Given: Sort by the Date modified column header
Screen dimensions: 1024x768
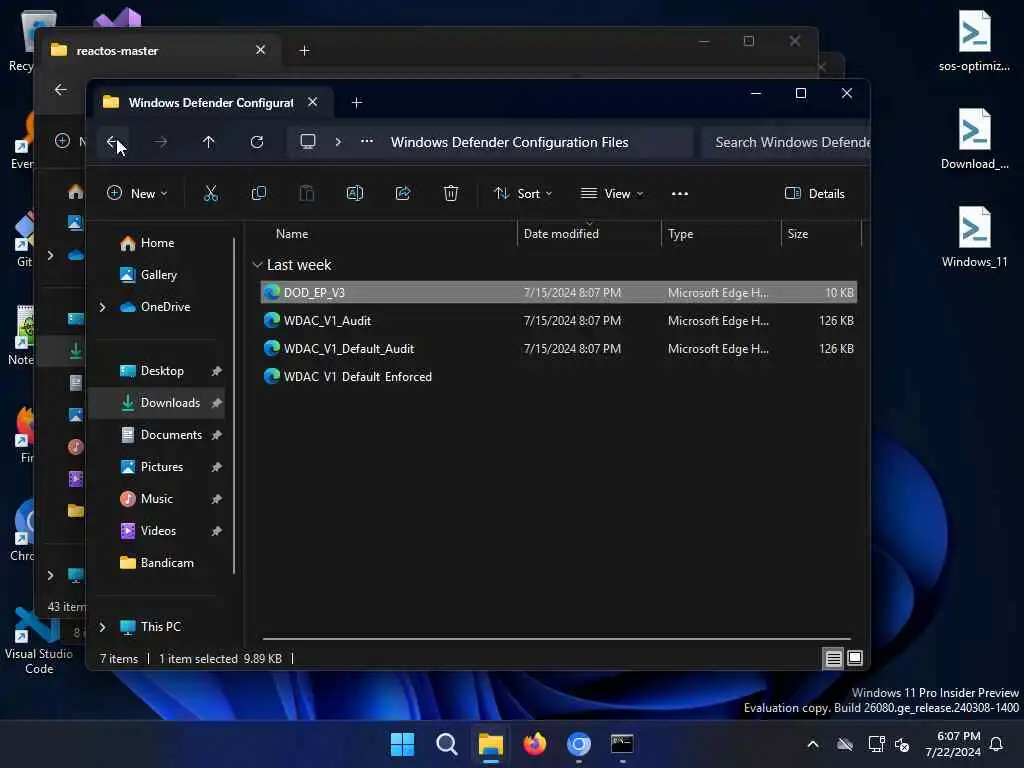Looking at the screenshot, I should pos(589,234).
